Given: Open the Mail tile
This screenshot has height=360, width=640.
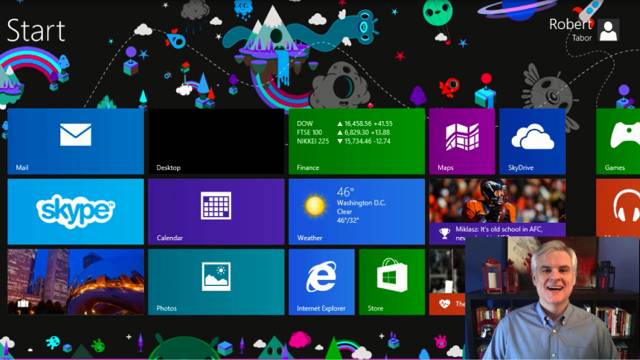Looking at the screenshot, I should click(76, 141).
